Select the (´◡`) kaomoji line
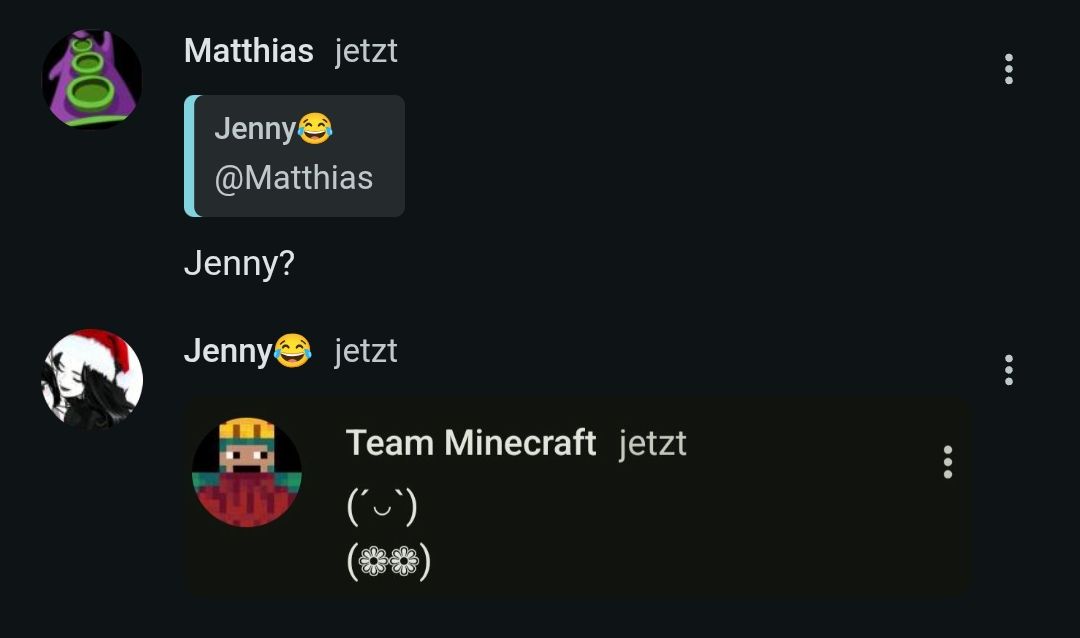The width and height of the screenshot is (1080, 638). click(x=382, y=507)
